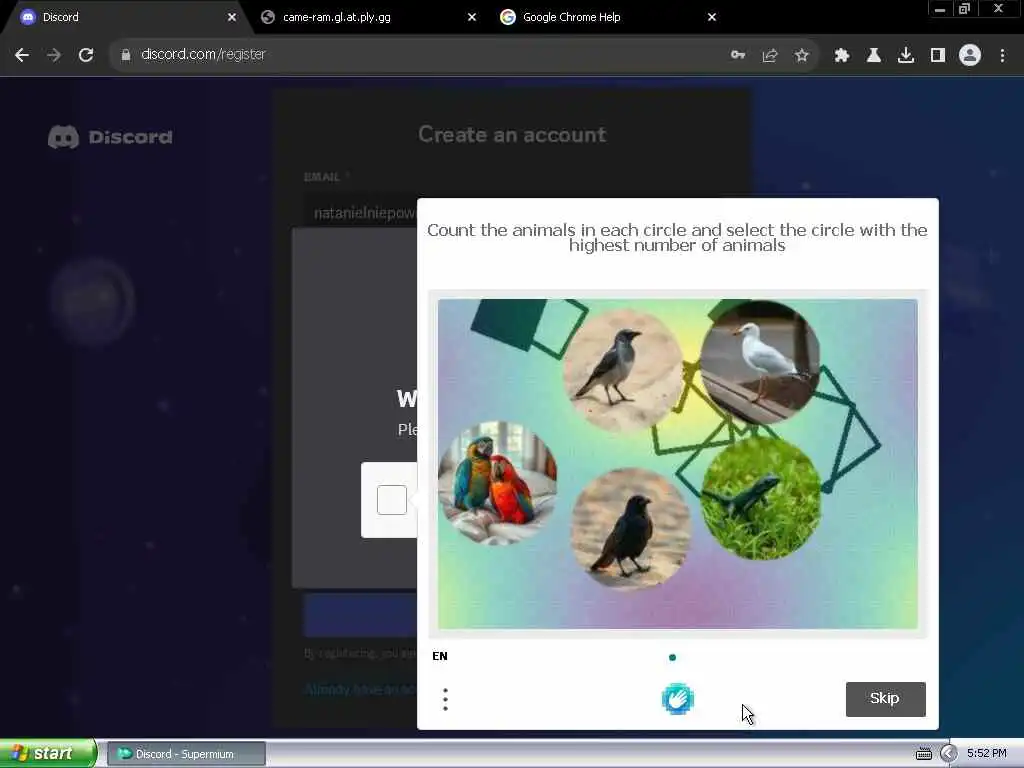The height and width of the screenshot is (768, 1024).
Task: Skip this captcha challenge
Action: click(885, 699)
